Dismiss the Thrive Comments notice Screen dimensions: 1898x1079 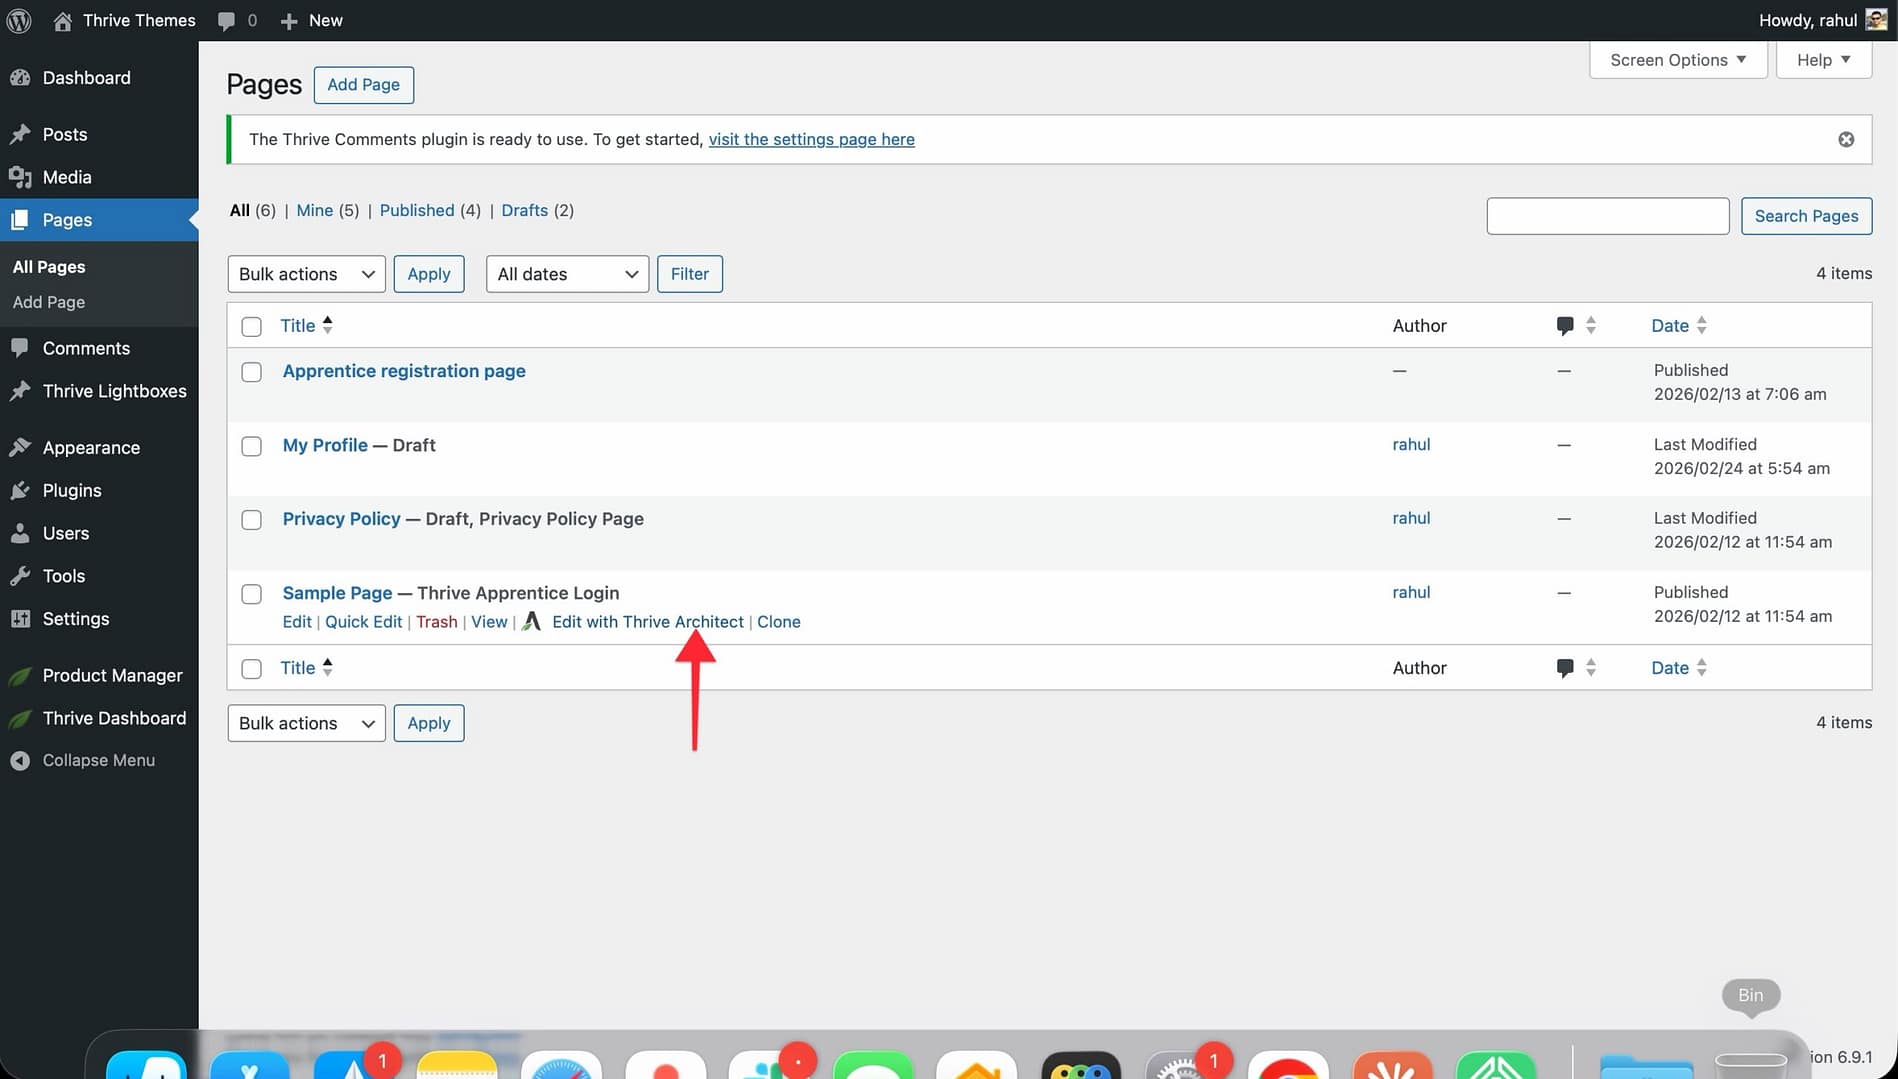click(1846, 140)
